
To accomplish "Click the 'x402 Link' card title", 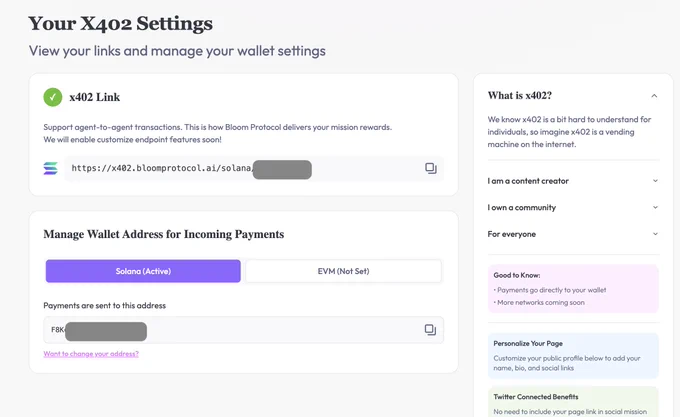I will [x=95, y=97].
